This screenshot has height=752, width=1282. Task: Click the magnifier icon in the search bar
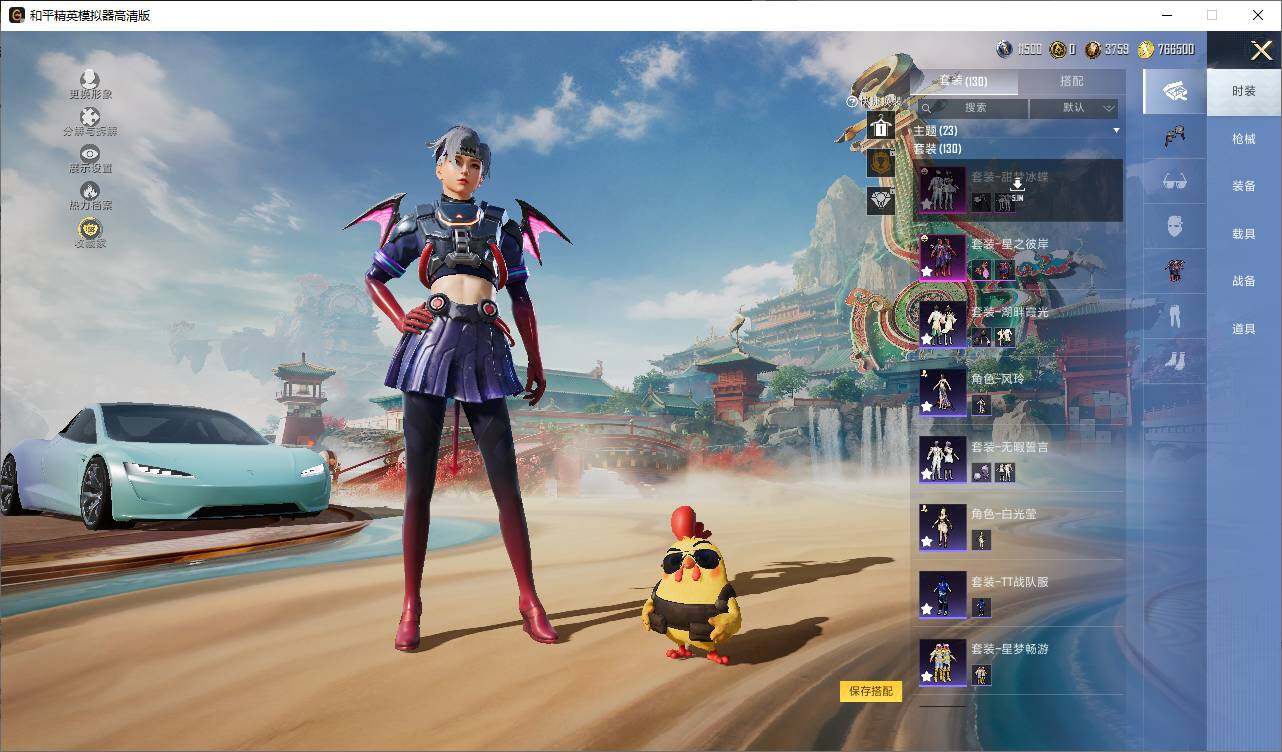tap(927, 107)
